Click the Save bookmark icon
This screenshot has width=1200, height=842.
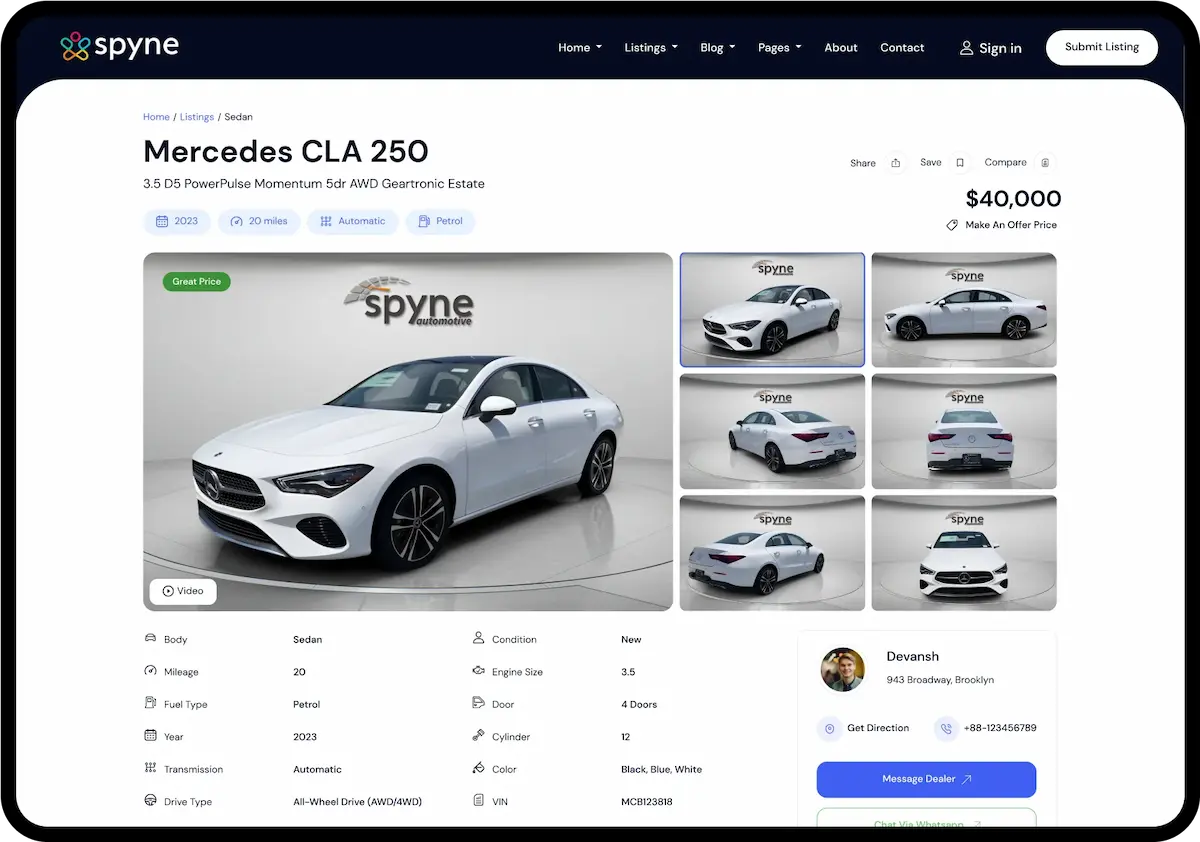(960, 163)
